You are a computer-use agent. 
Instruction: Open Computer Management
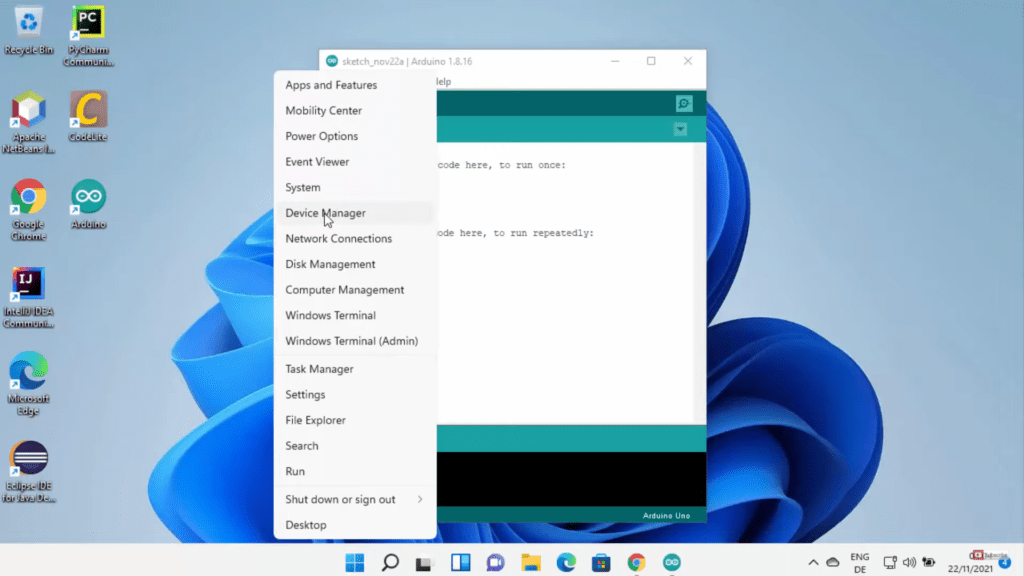(x=355, y=289)
